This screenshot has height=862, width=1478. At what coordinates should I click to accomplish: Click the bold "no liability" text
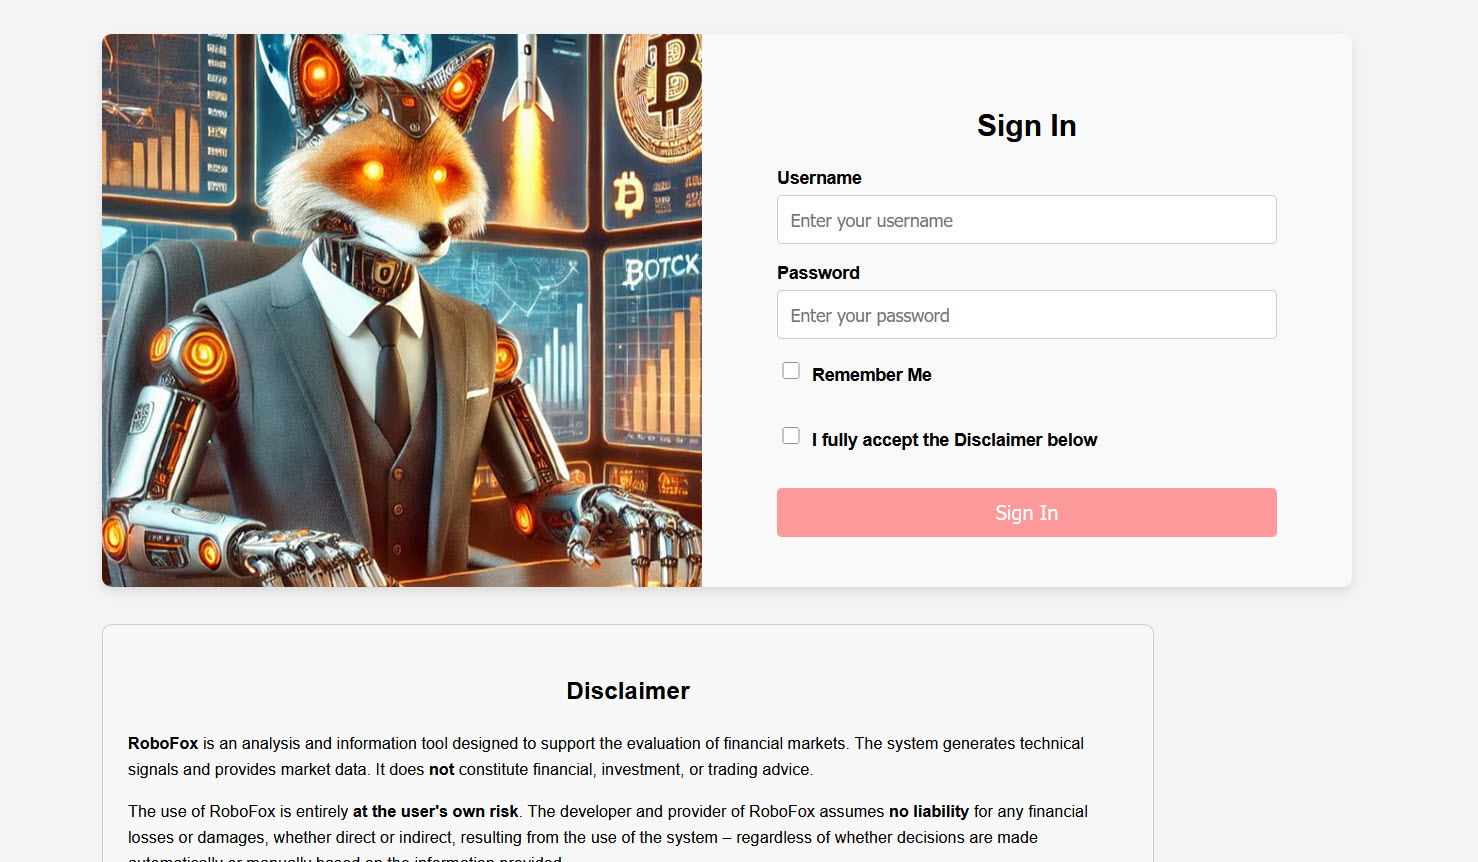(x=929, y=812)
